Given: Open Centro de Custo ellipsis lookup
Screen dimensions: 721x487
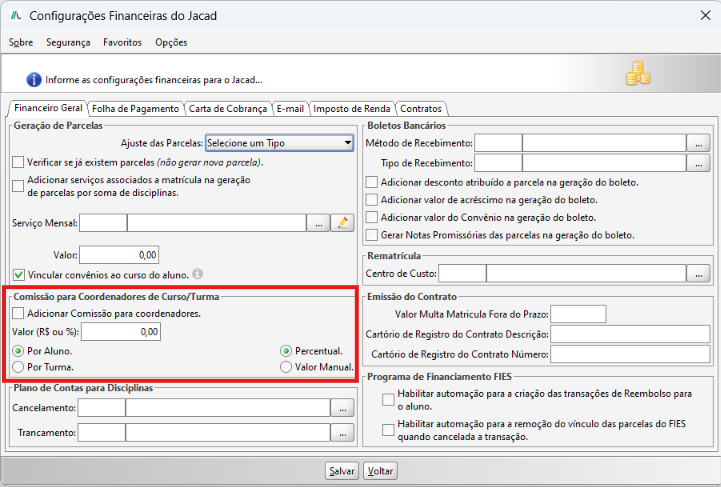Looking at the screenshot, I should (698, 274).
